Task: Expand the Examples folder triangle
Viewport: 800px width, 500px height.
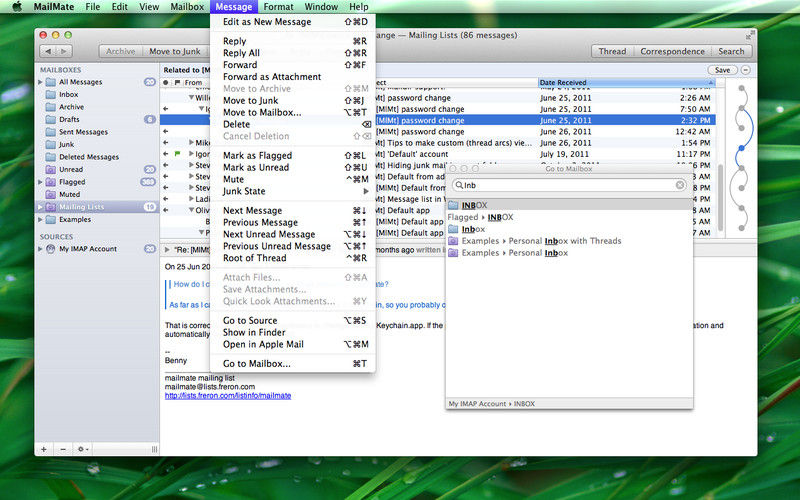Action: click(40, 219)
